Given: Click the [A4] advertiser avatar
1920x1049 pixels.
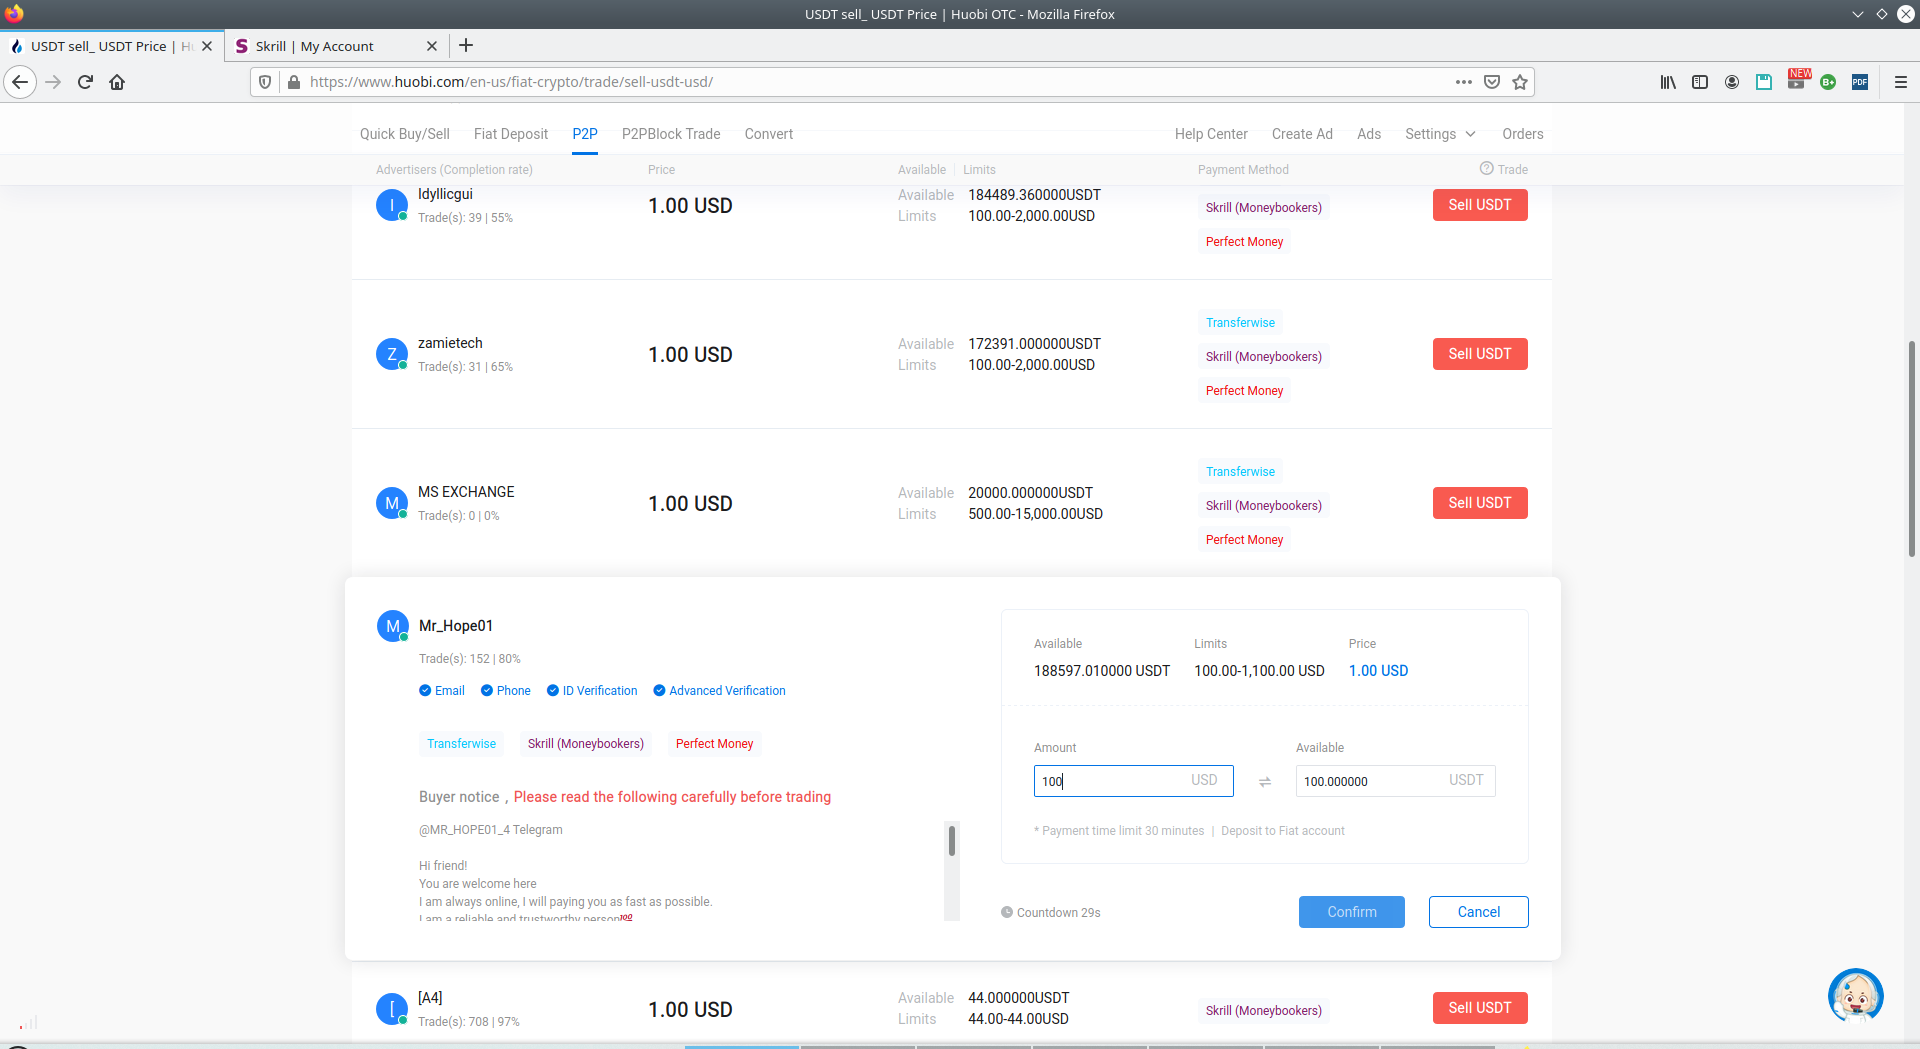Looking at the screenshot, I should 391,1009.
